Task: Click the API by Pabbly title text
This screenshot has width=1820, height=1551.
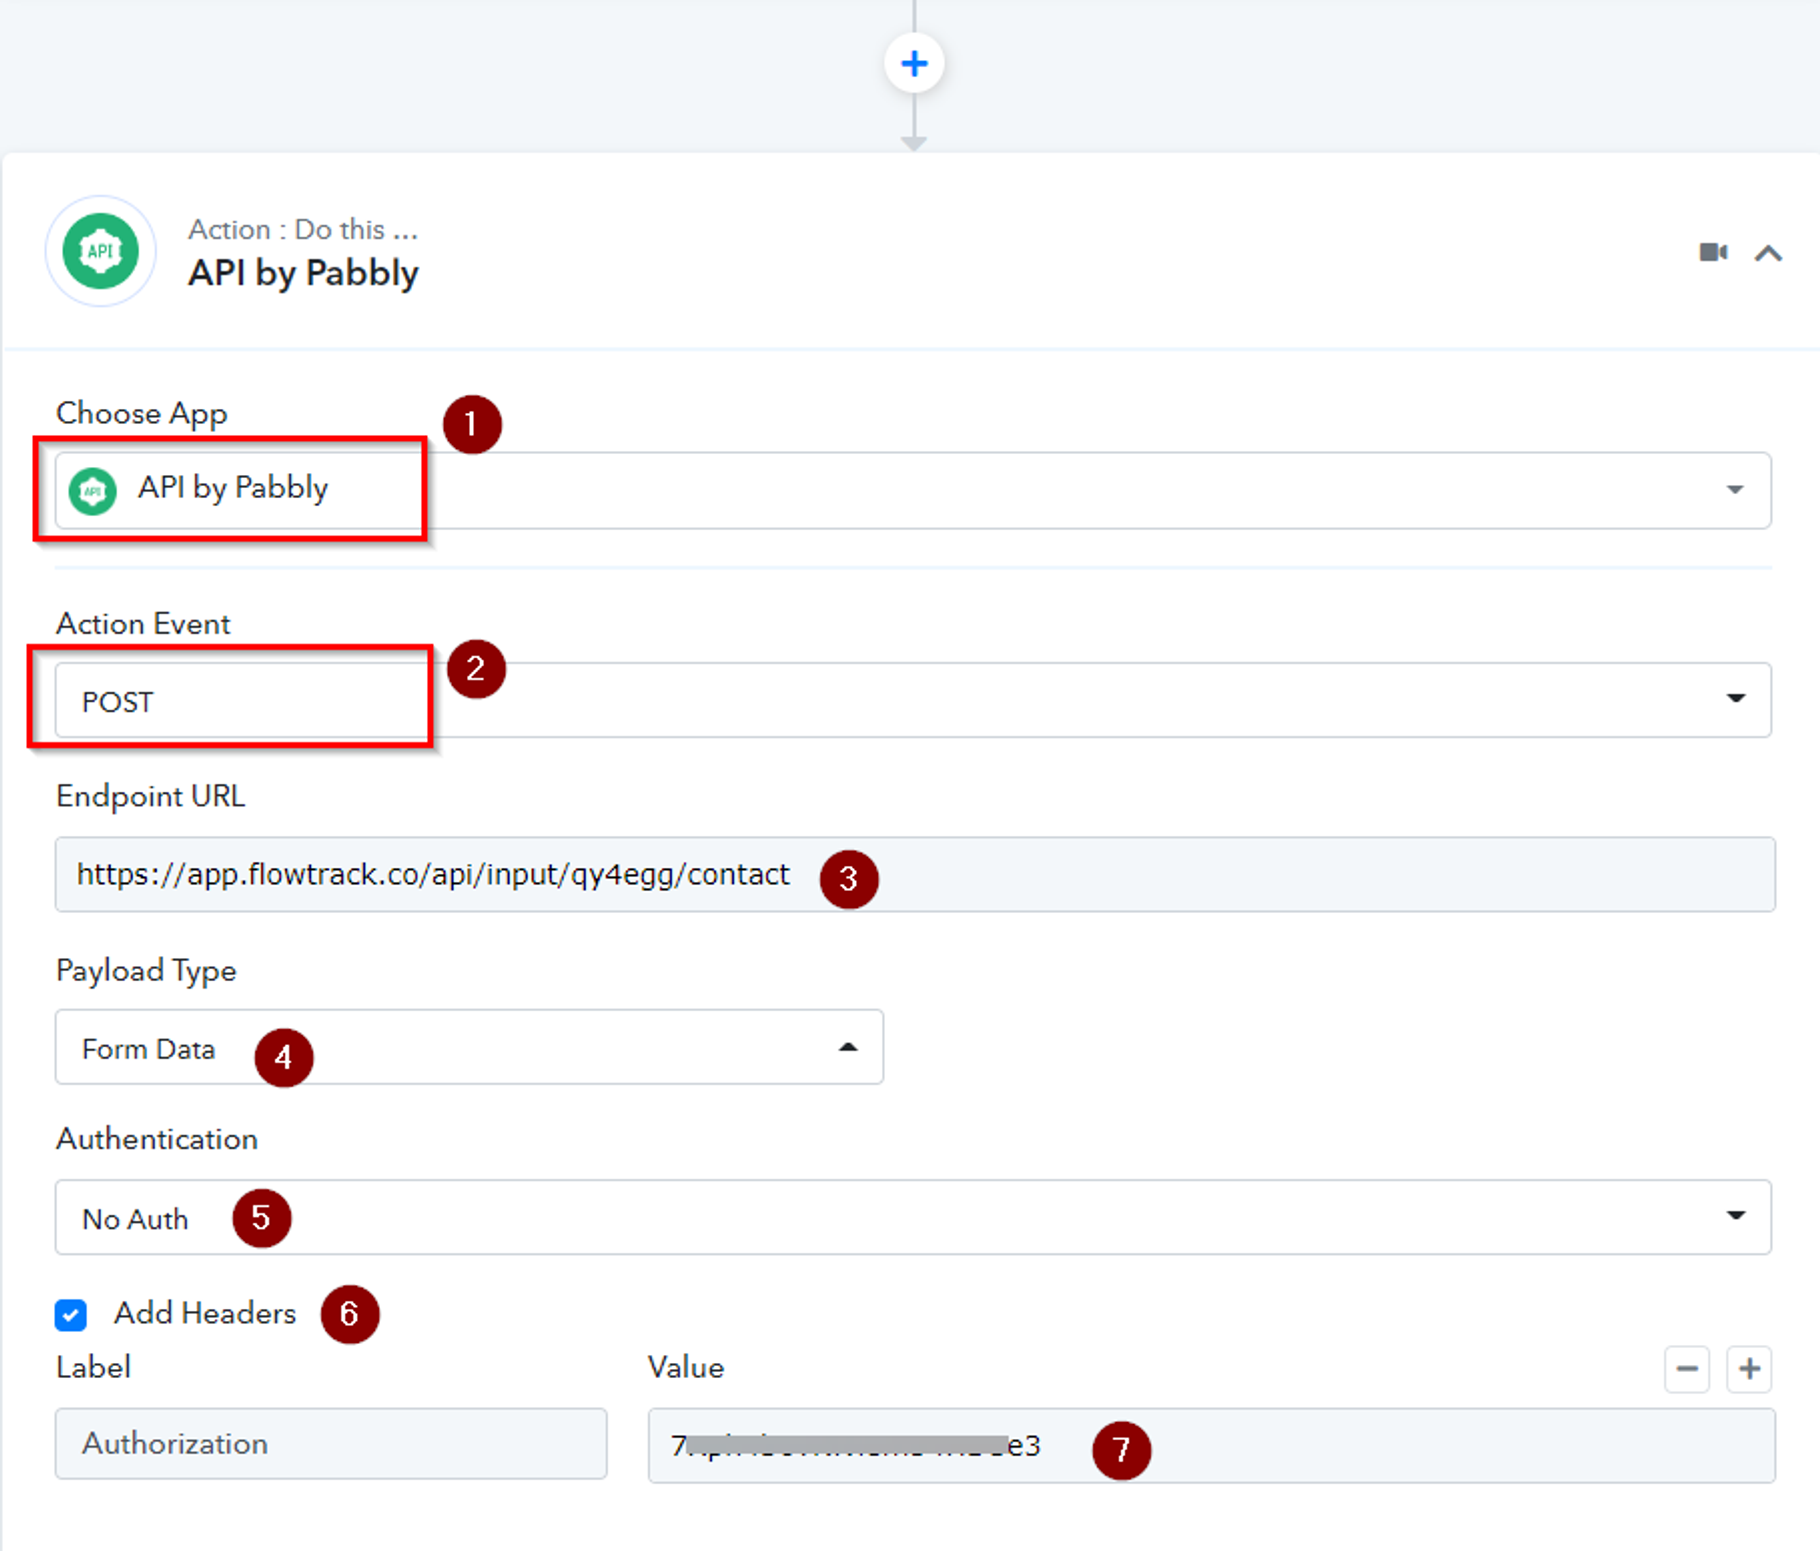Action: [x=303, y=273]
